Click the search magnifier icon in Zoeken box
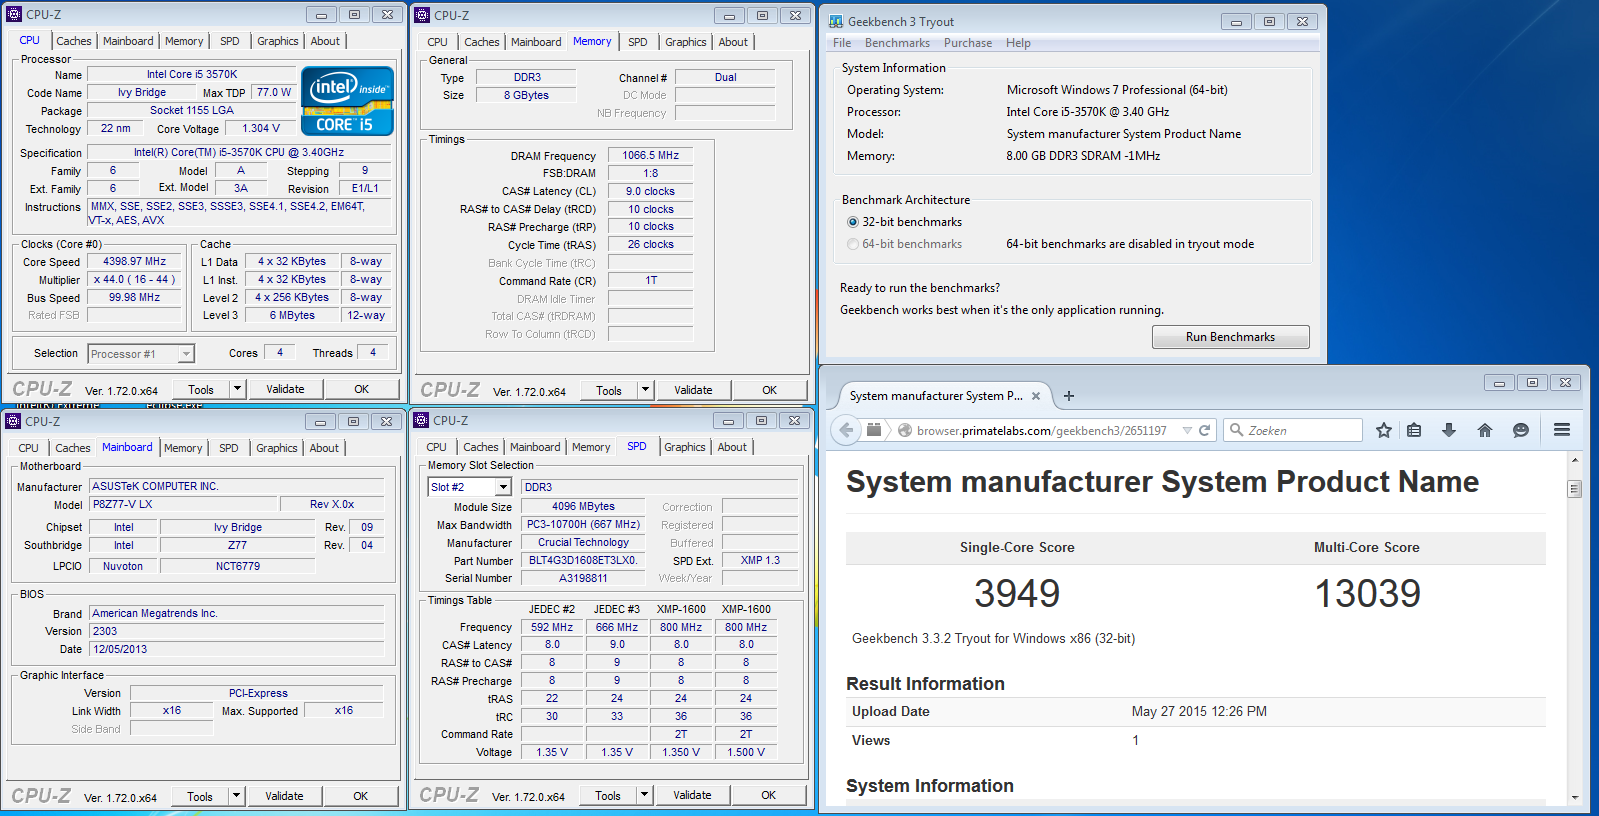Viewport: 1599px width, 816px height. 1237,430
